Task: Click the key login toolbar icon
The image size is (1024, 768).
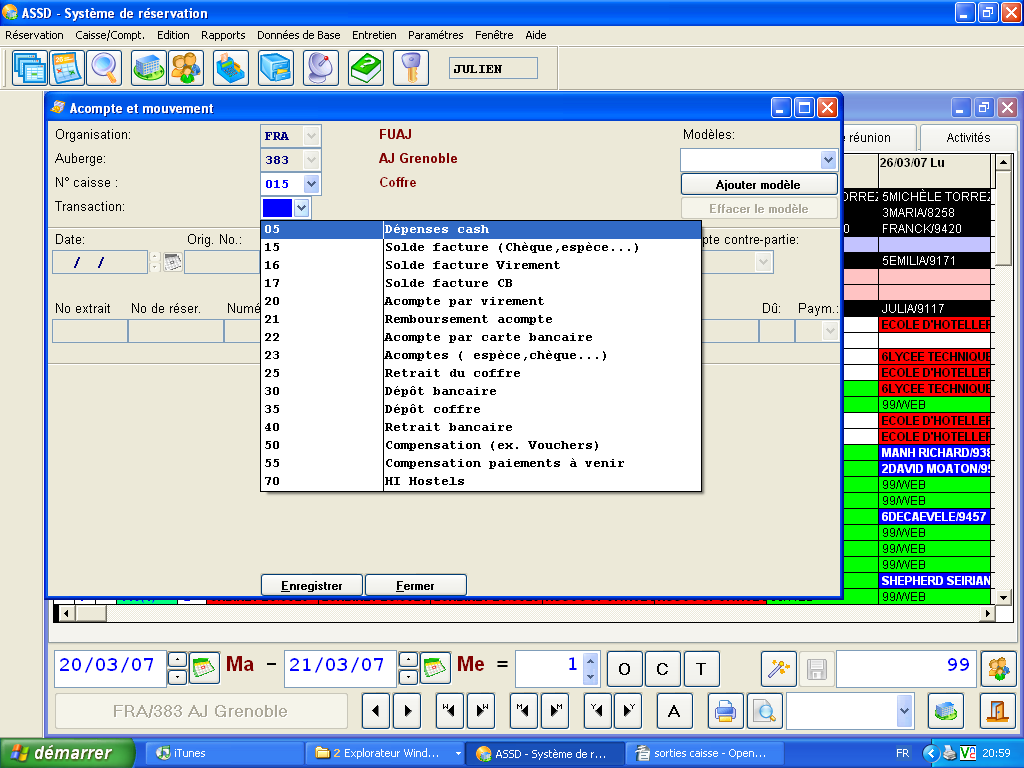Action: (411, 68)
